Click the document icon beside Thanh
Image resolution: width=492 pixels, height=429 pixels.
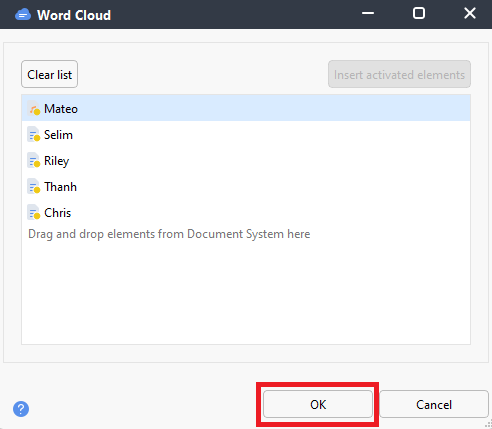tap(34, 187)
